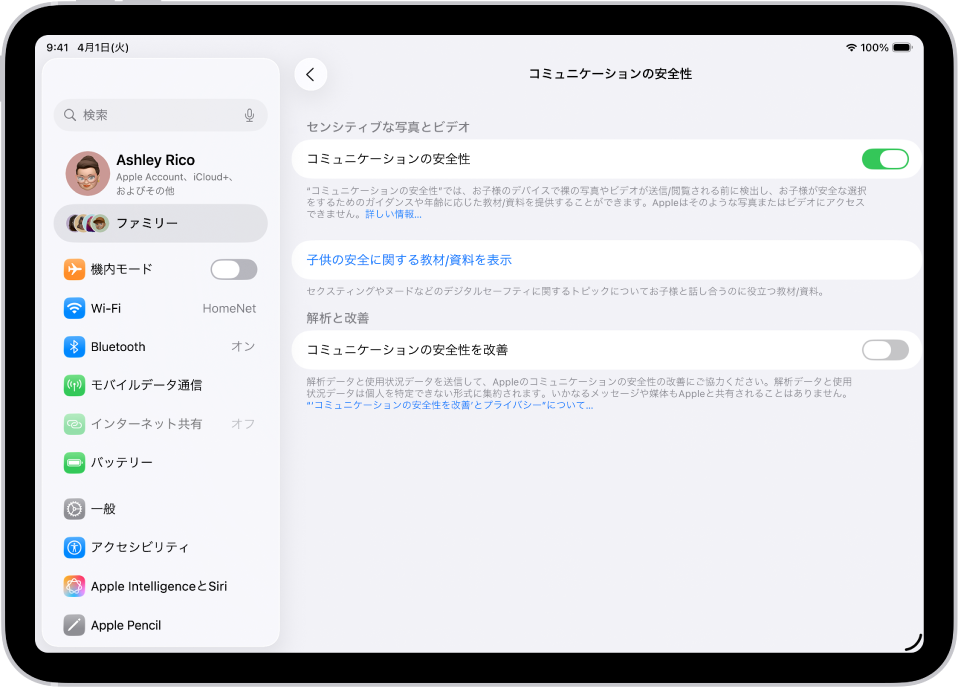Image resolution: width=958 pixels, height=689 pixels.
Task: Enable コミュニケーションの安全性を改善
Action: pyautogui.click(x=885, y=350)
